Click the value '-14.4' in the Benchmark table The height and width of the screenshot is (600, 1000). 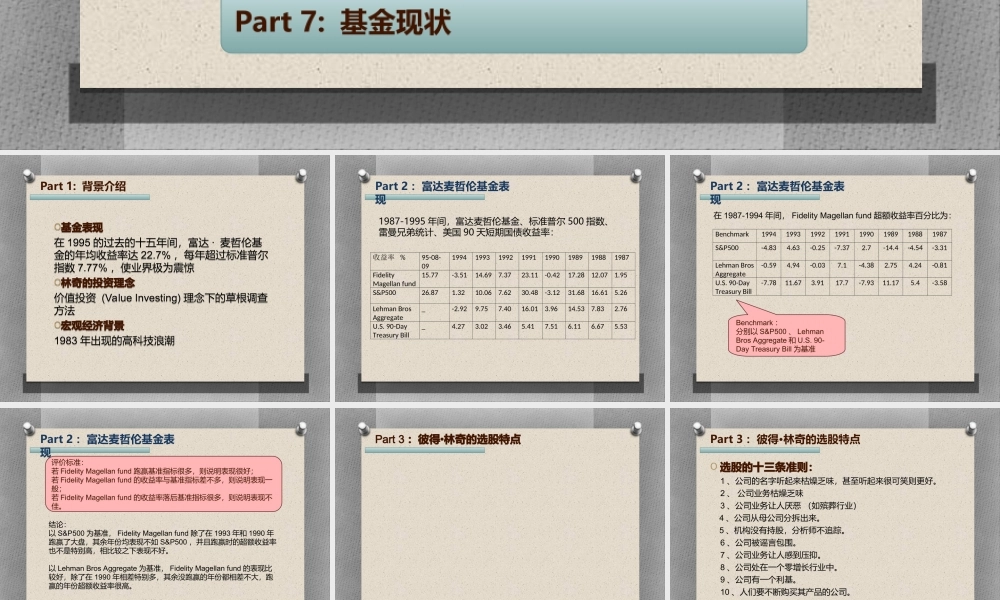tap(891, 248)
